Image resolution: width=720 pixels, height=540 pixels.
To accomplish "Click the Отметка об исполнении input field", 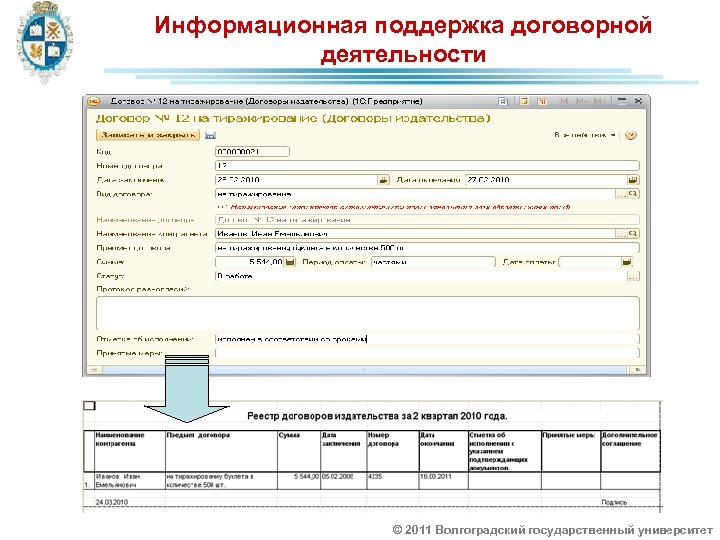I will pyautogui.click(x=427, y=339).
